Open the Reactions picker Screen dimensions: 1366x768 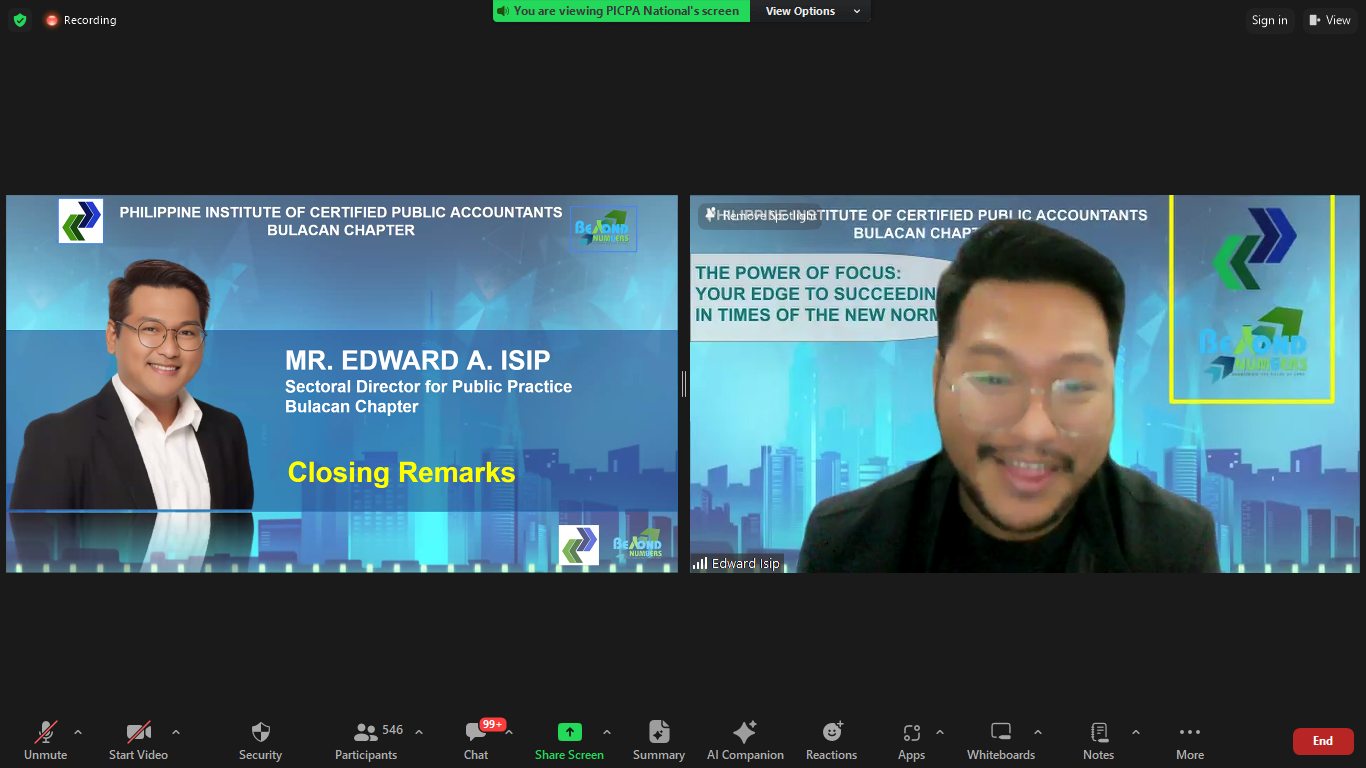(x=832, y=741)
